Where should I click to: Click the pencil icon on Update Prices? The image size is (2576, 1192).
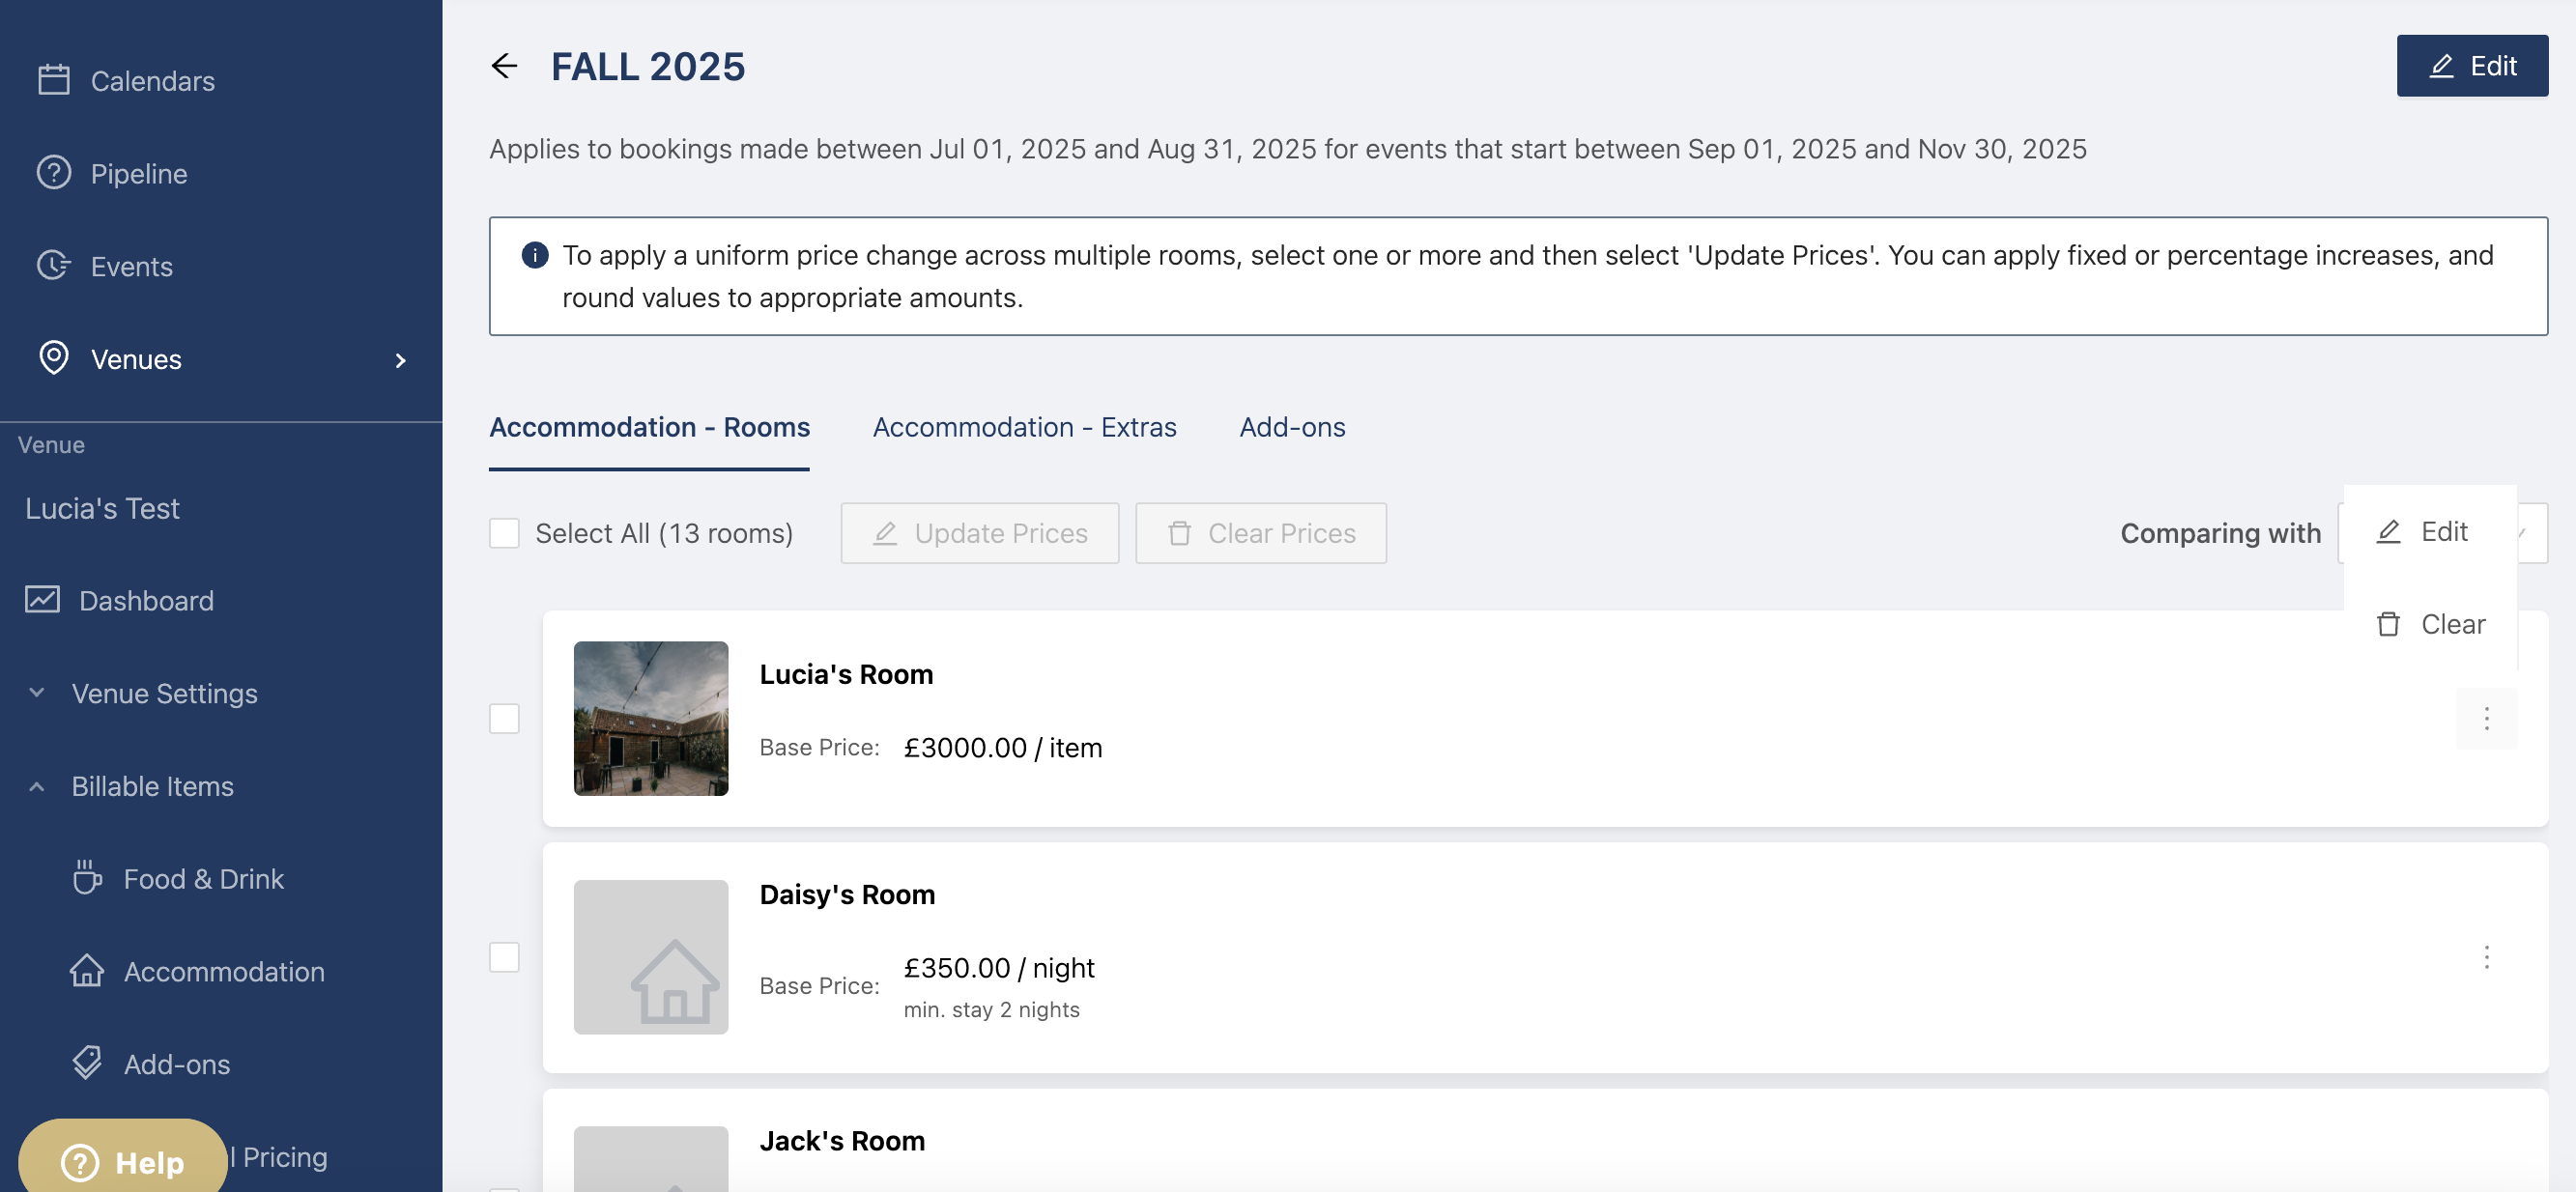(885, 533)
